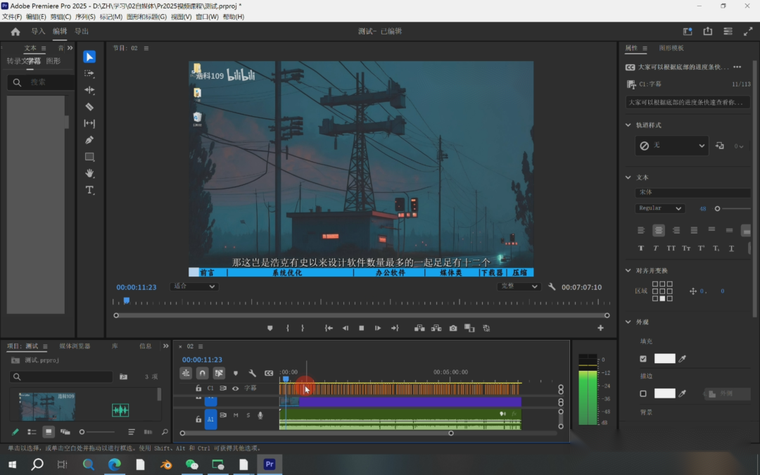The image size is (760, 475).
Task: Select the Pen tool
Action: click(x=89, y=140)
